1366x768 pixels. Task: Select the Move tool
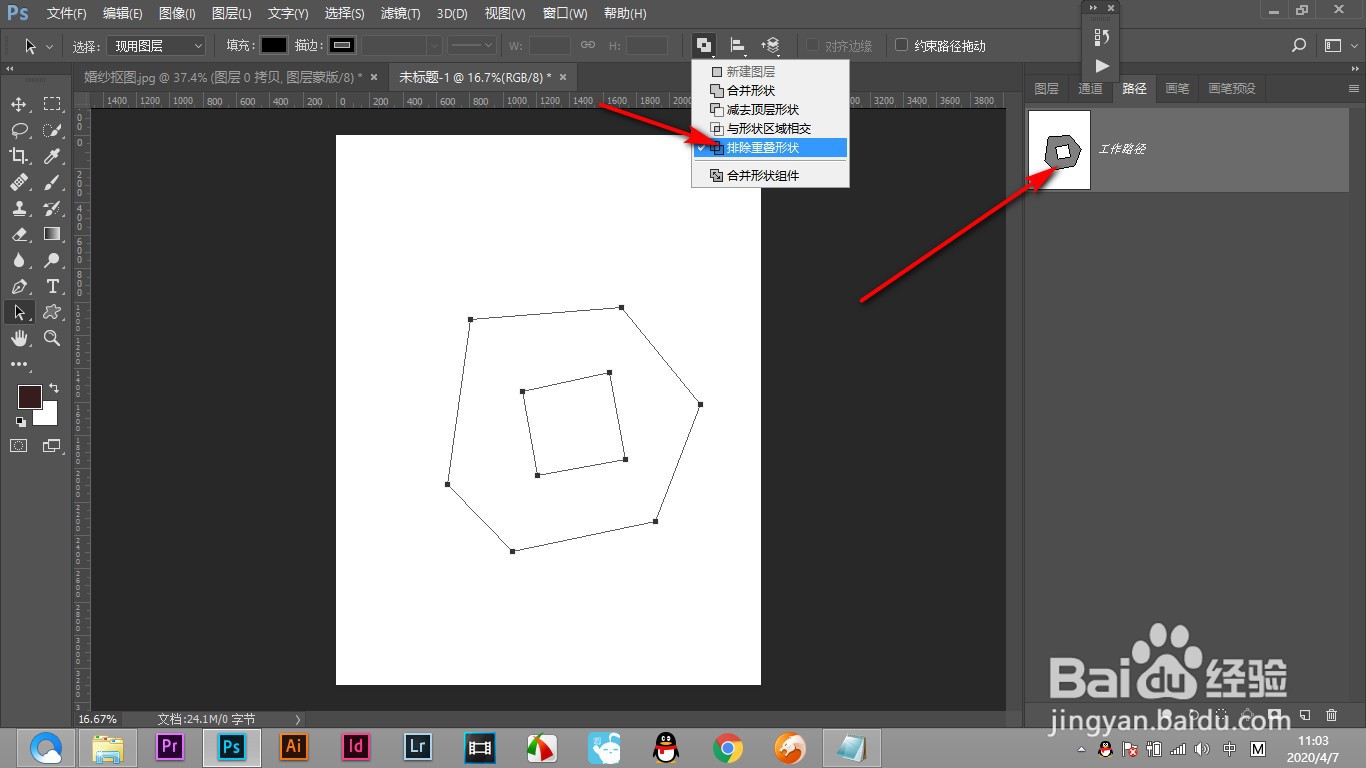tap(19, 104)
